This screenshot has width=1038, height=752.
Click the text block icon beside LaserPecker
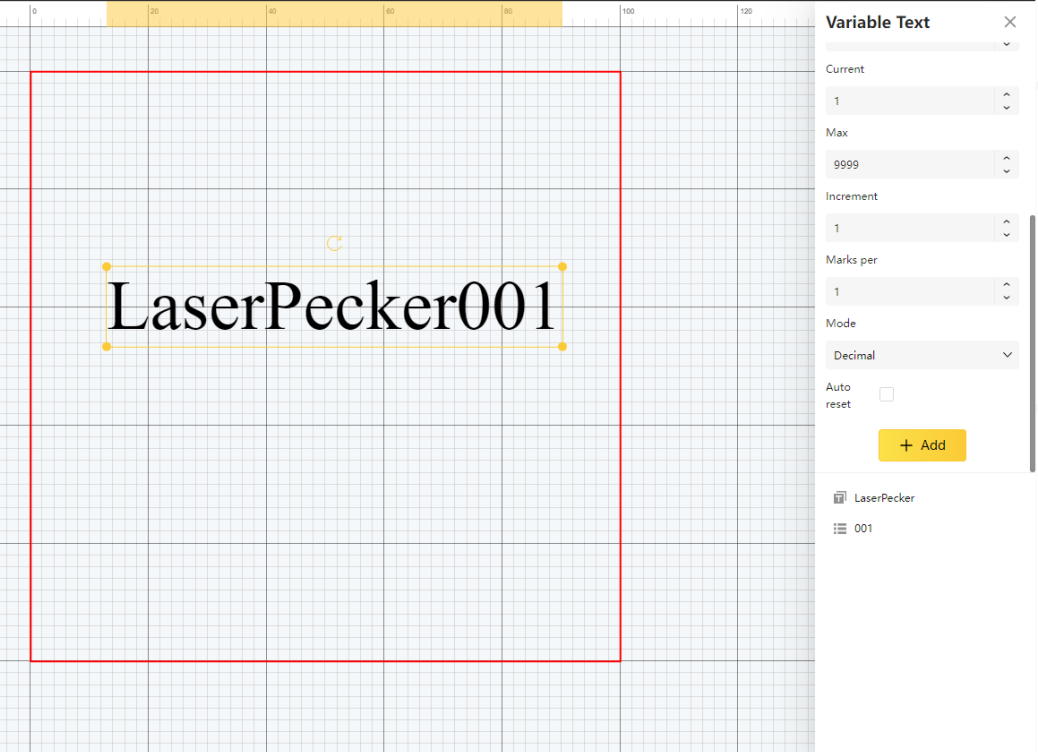(839, 498)
